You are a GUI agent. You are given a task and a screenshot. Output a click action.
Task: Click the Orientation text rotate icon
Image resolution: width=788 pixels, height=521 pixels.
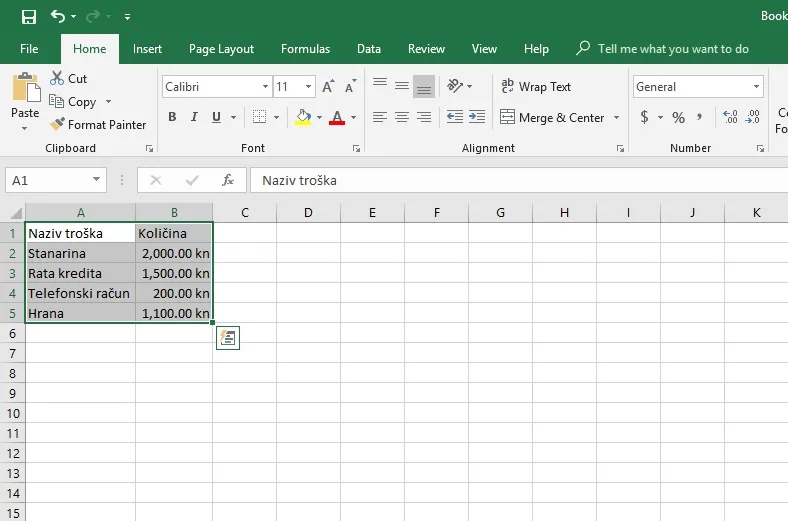click(455, 86)
